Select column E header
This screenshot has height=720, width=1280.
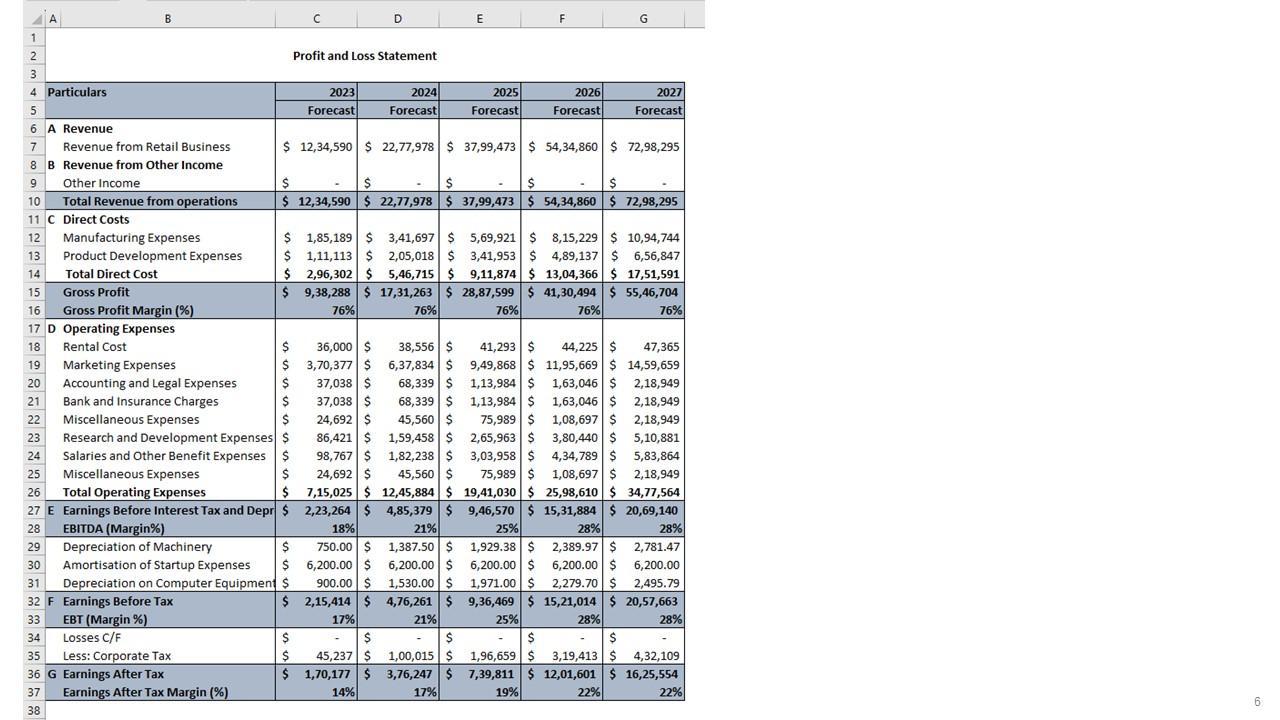point(479,19)
